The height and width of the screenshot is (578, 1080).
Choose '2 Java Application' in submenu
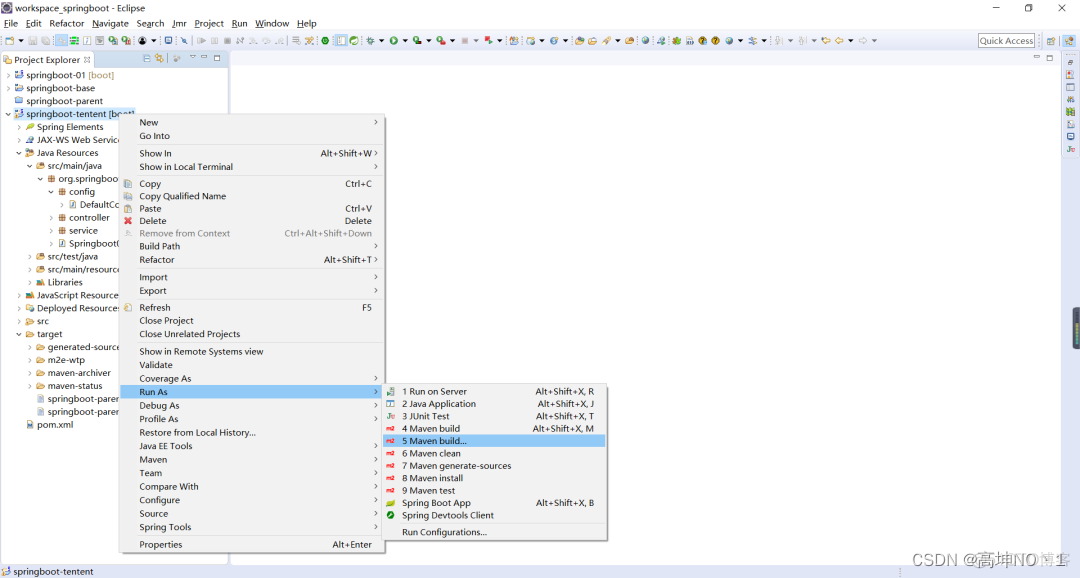point(495,404)
